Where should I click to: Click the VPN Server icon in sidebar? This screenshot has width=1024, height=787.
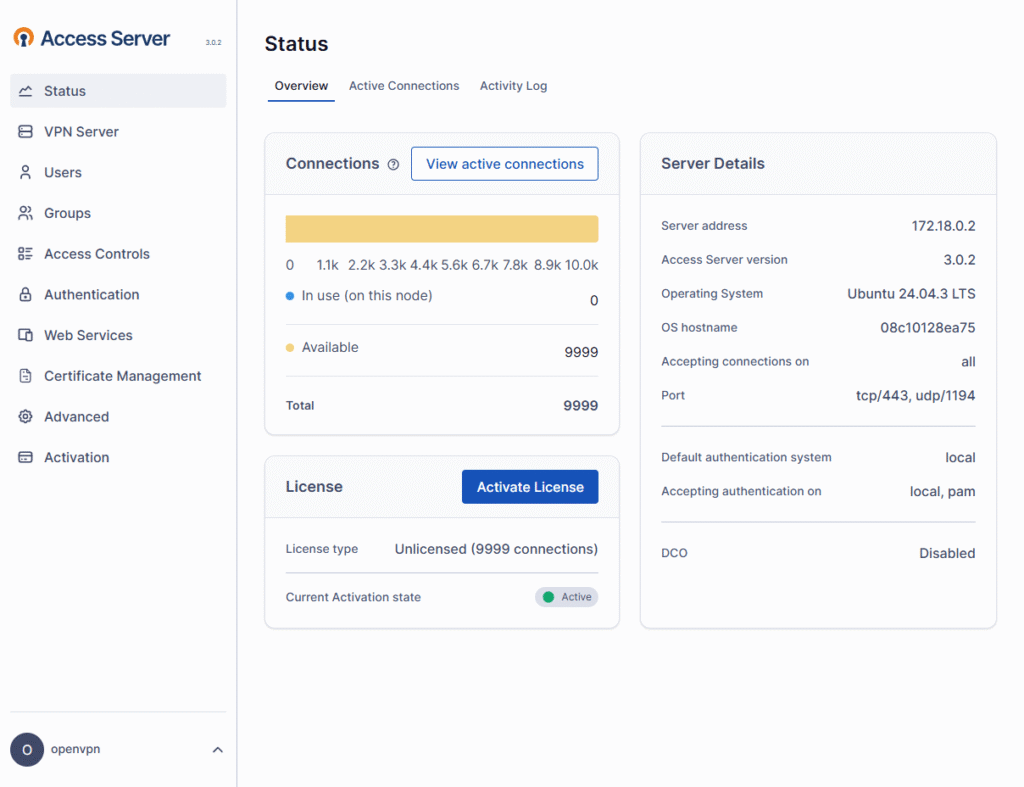(x=26, y=132)
